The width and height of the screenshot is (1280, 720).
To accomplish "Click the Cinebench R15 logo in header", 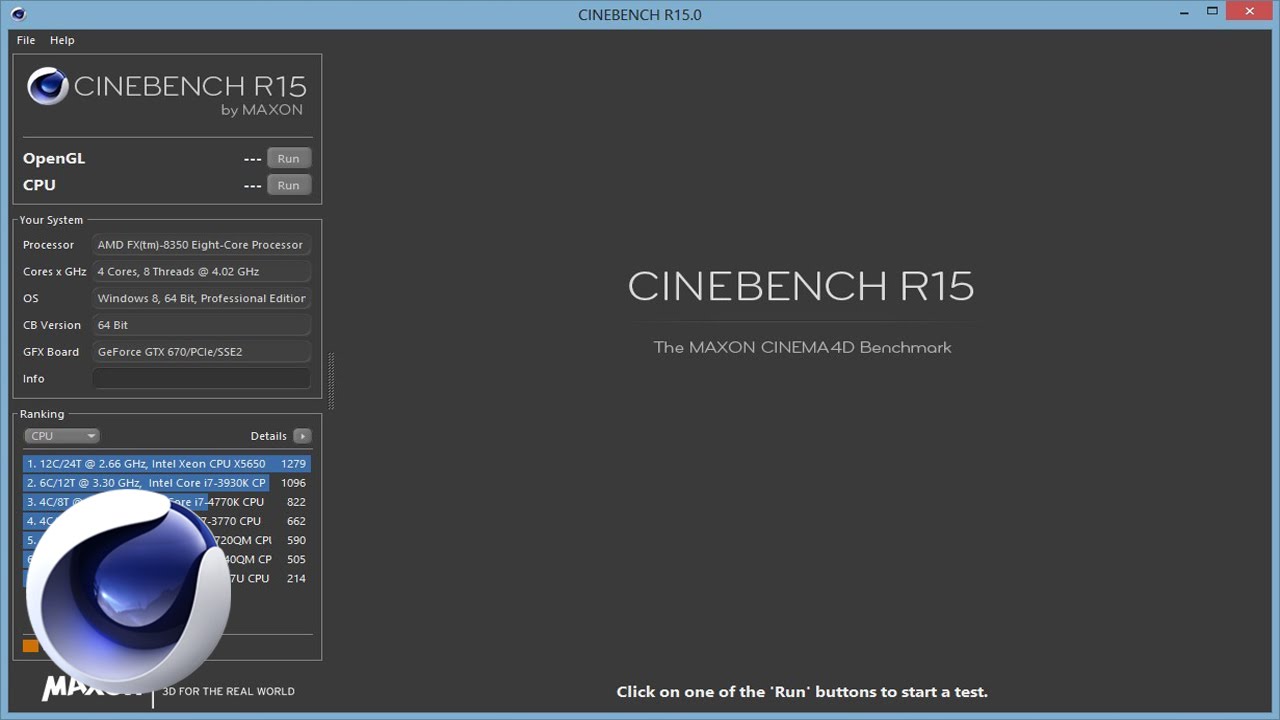I will (166, 92).
